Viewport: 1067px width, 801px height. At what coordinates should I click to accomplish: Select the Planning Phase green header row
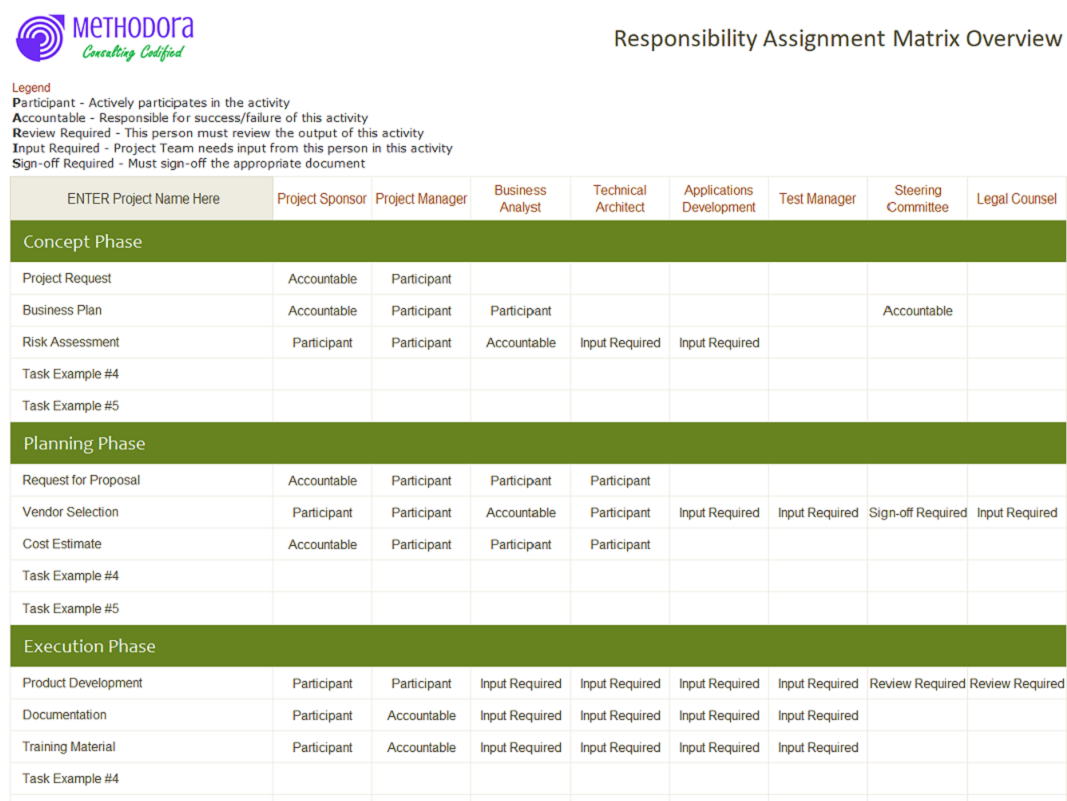(x=538, y=444)
